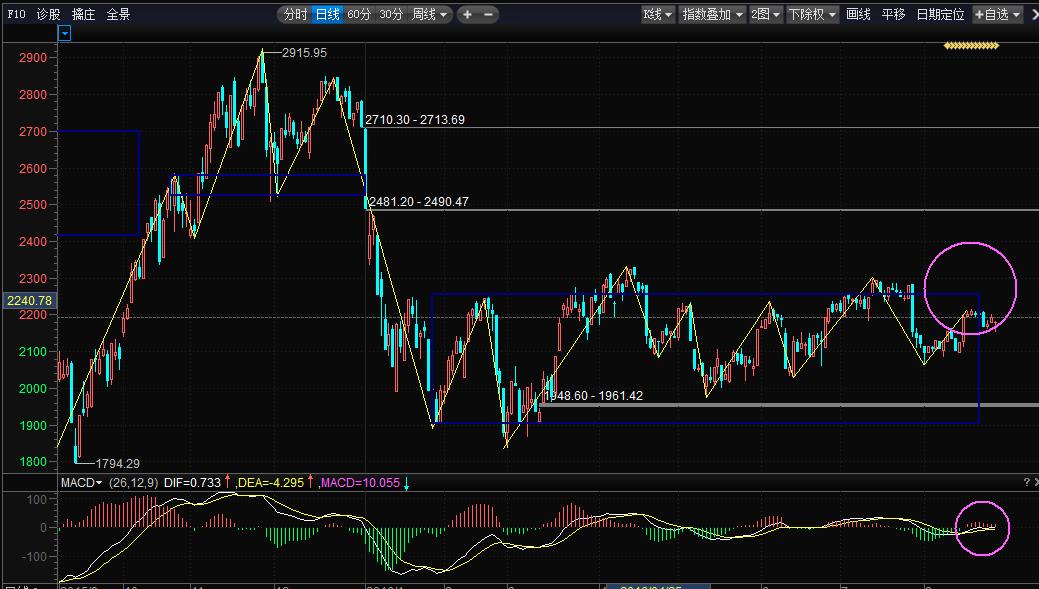The image size is (1039, 589).
Task: Click the red up arrow beside DIF value
Action: [227, 483]
